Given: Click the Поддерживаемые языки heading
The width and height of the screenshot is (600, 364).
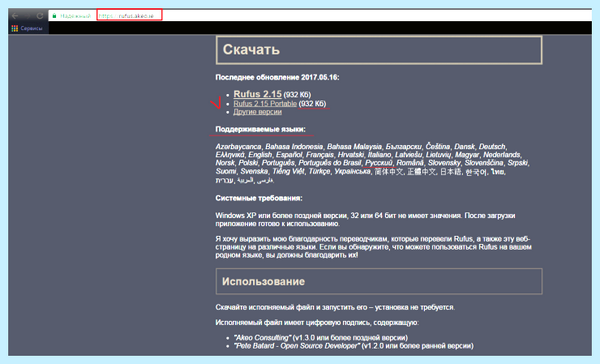Looking at the screenshot, I should 260,129.
